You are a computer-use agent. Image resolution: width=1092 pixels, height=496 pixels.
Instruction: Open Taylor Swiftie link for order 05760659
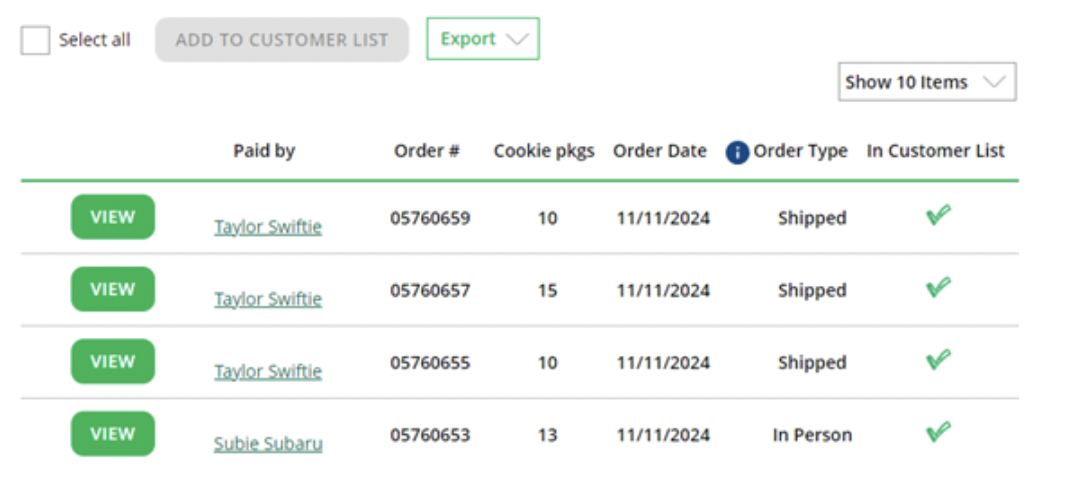pos(268,227)
